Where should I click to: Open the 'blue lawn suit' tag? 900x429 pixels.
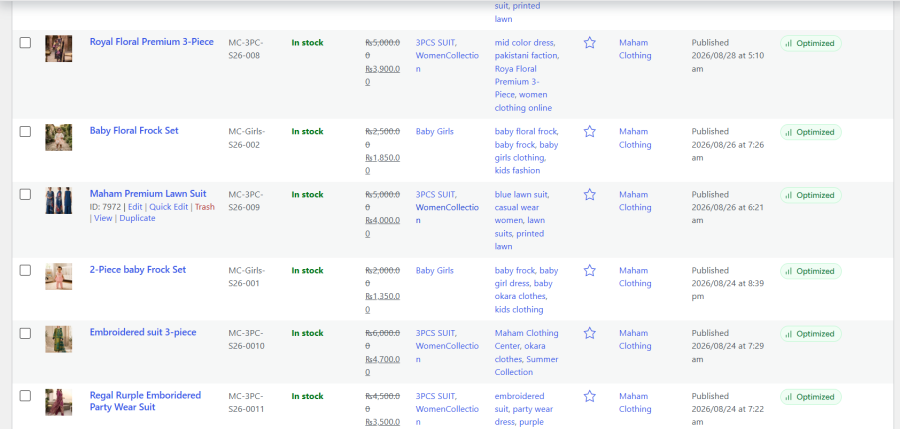click(x=521, y=195)
